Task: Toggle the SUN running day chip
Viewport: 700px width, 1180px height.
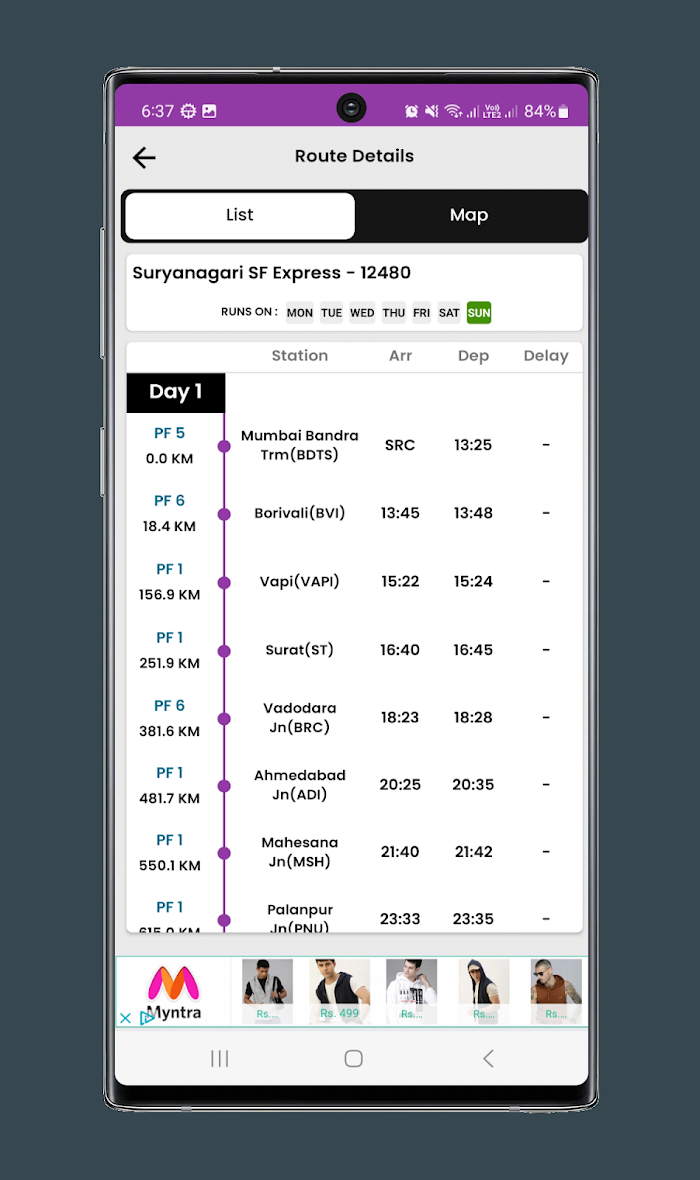Action: click(x=479, y=312)
